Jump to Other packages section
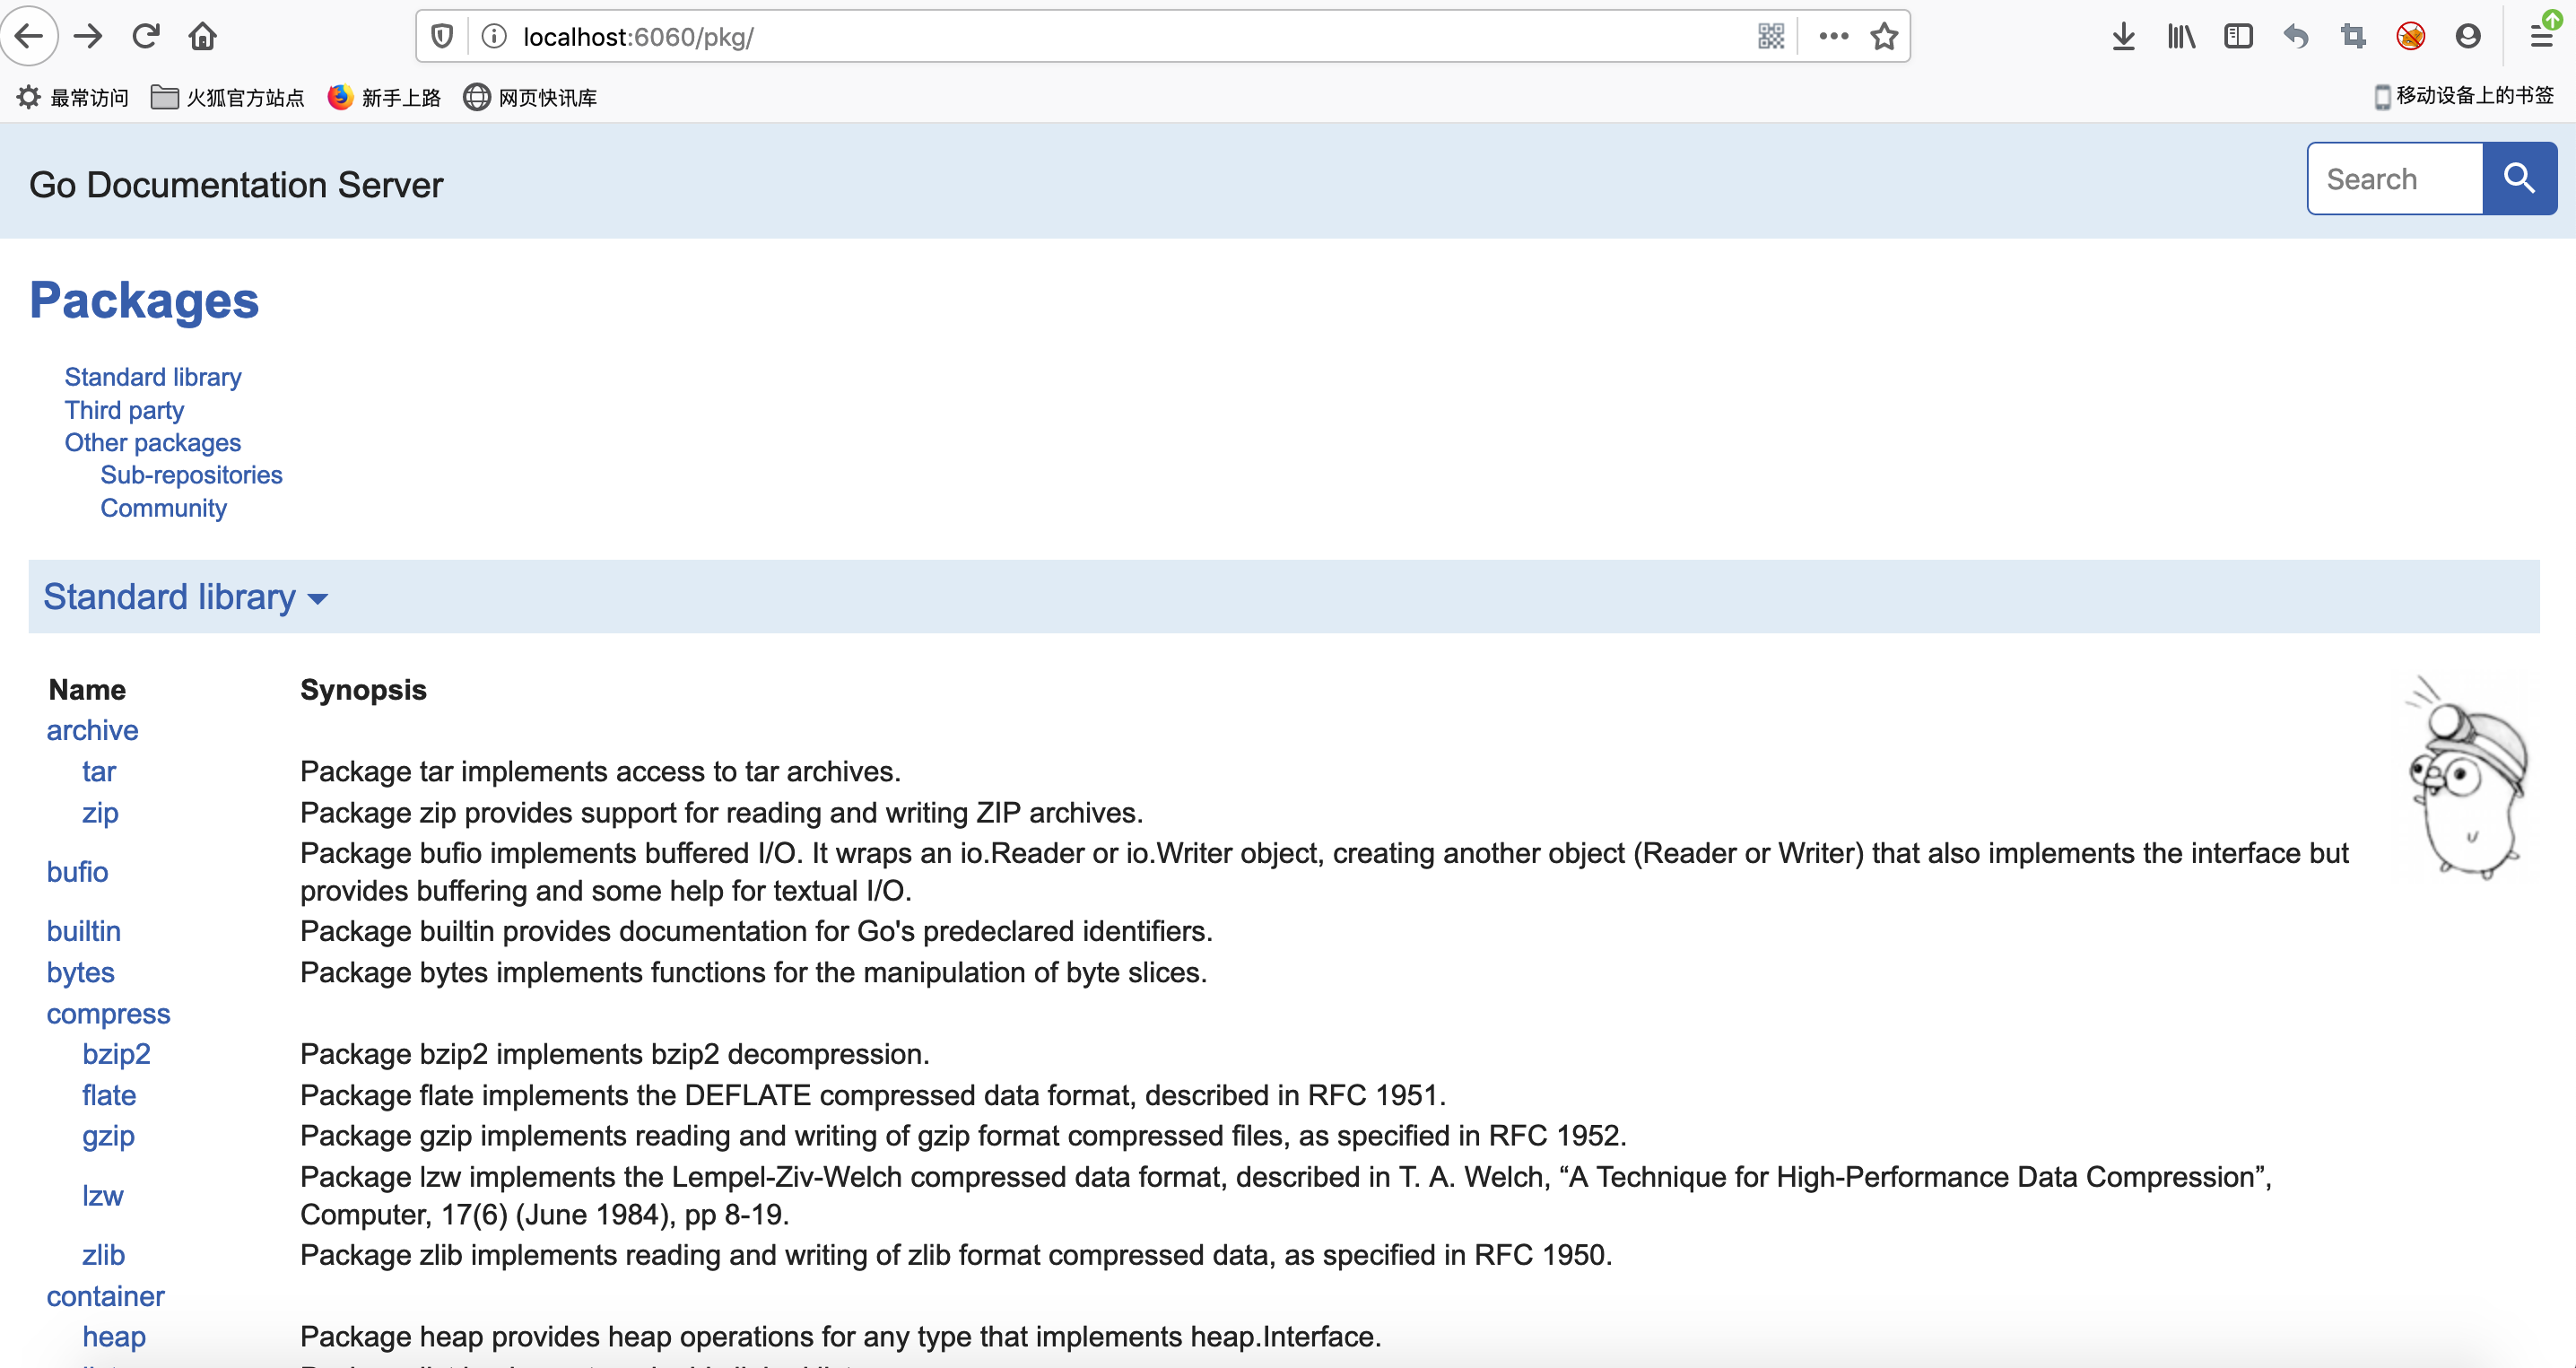Viewport: 2576px width, 1368px height. coord(153,442)
